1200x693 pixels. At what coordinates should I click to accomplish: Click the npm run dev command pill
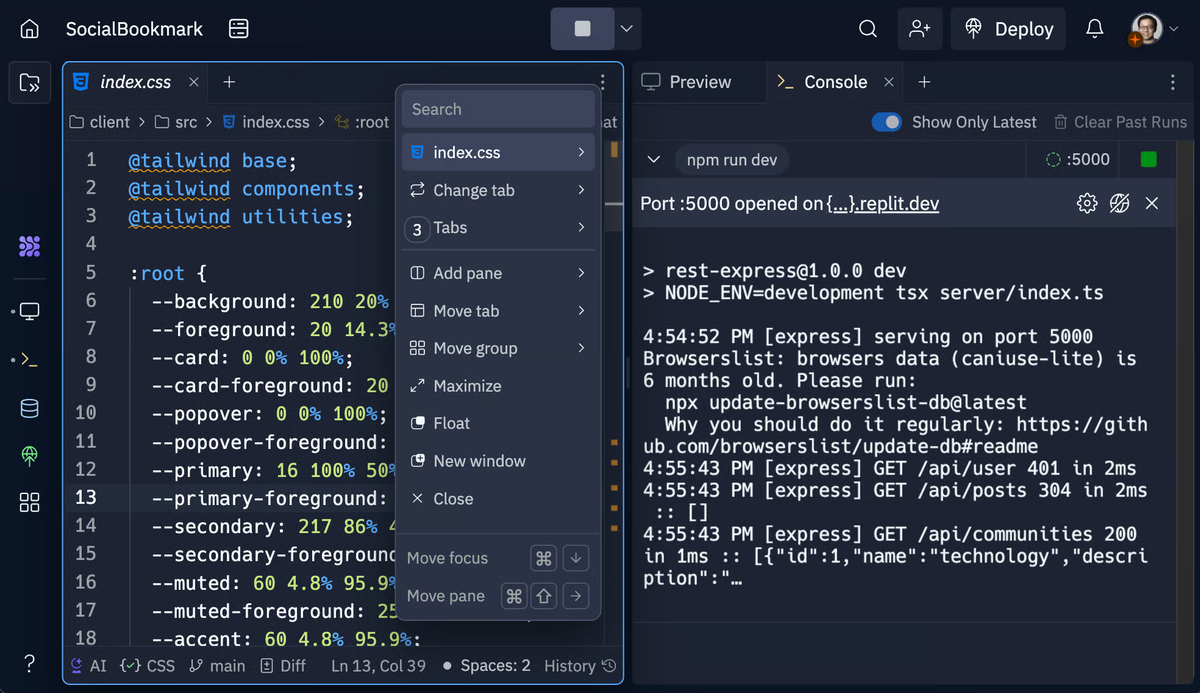point(732,159)
